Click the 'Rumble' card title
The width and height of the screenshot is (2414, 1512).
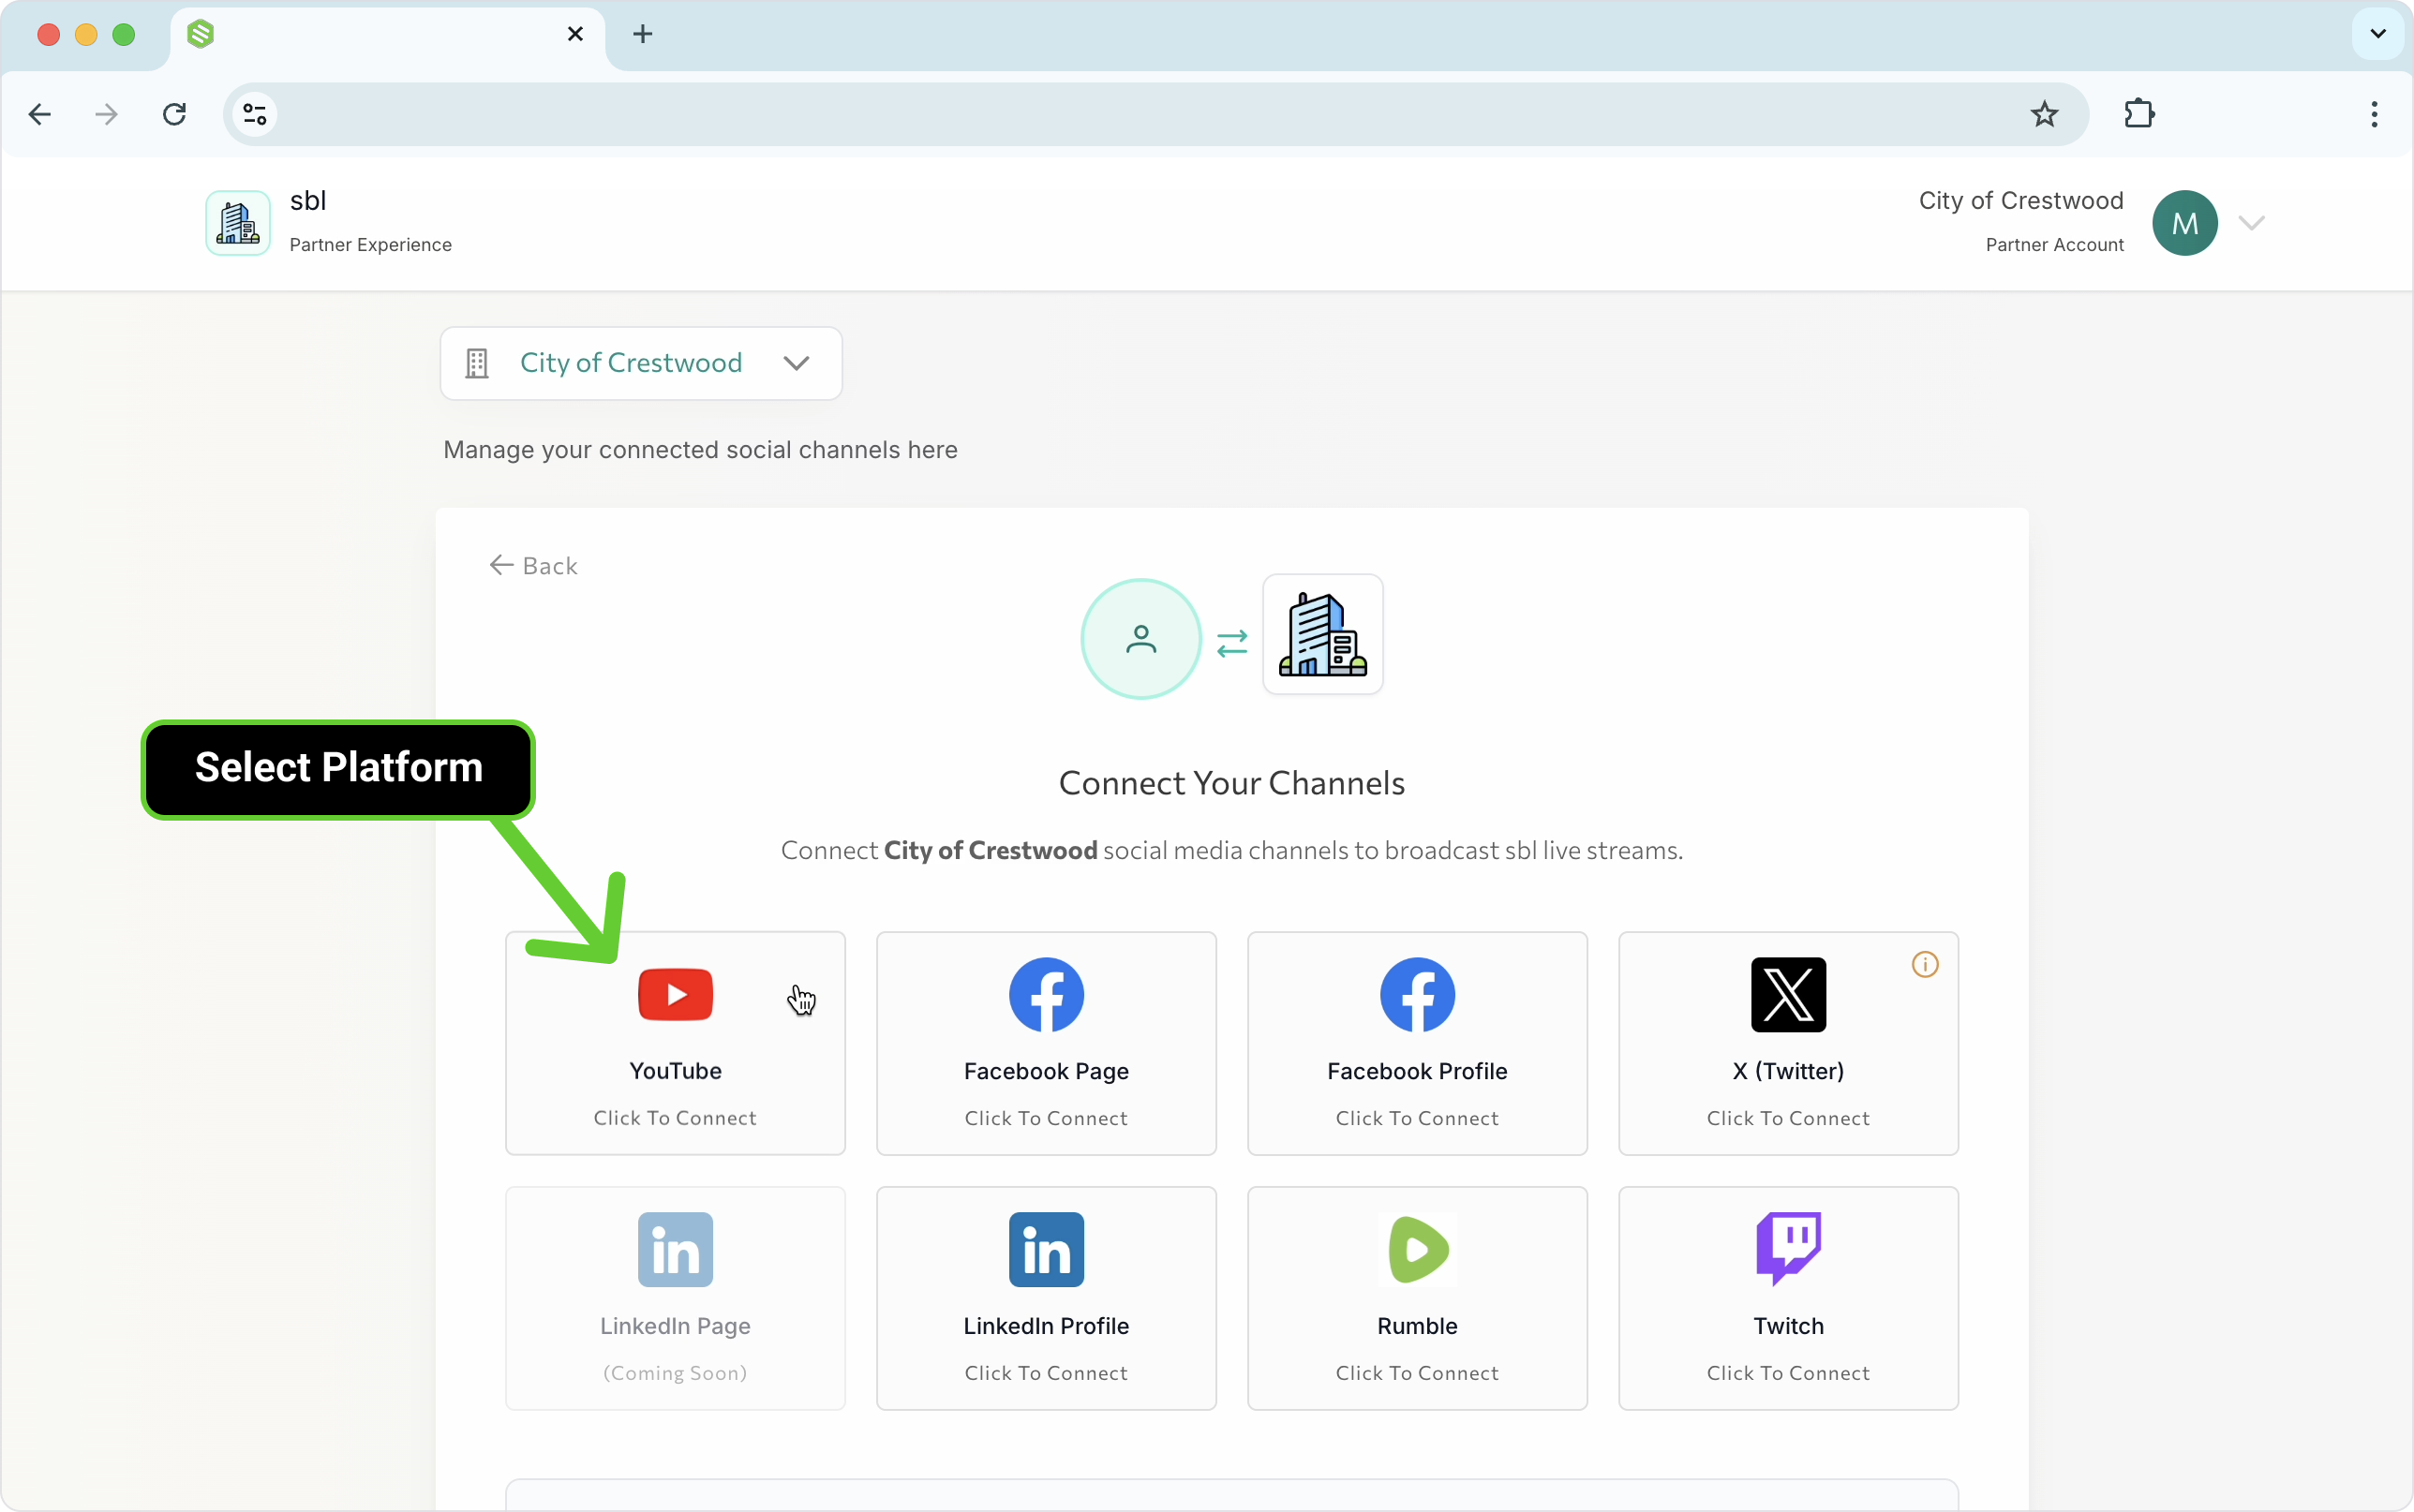tap(1417, 1326)
